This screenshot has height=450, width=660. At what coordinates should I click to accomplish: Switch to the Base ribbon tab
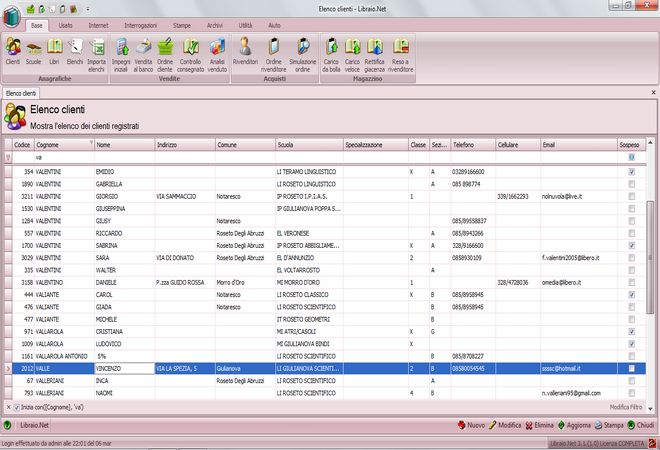click(x=37, y=26)
